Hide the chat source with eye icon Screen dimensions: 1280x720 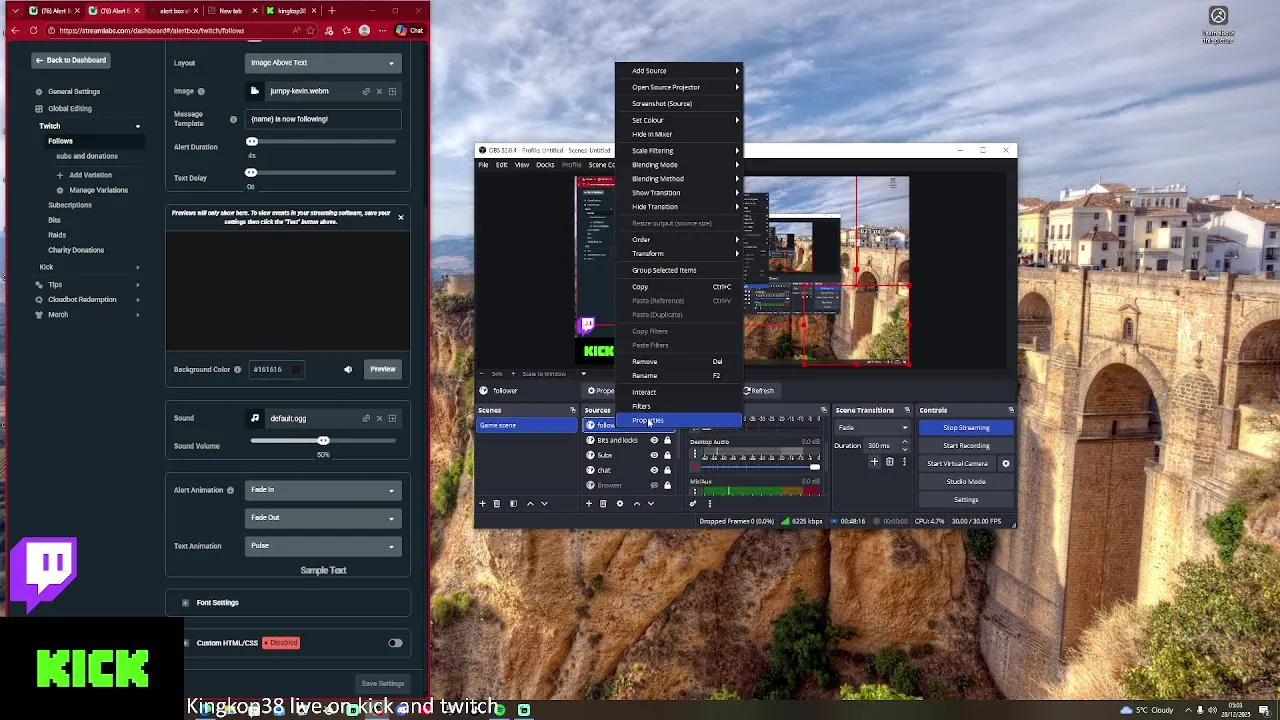[x=654, y=470]
